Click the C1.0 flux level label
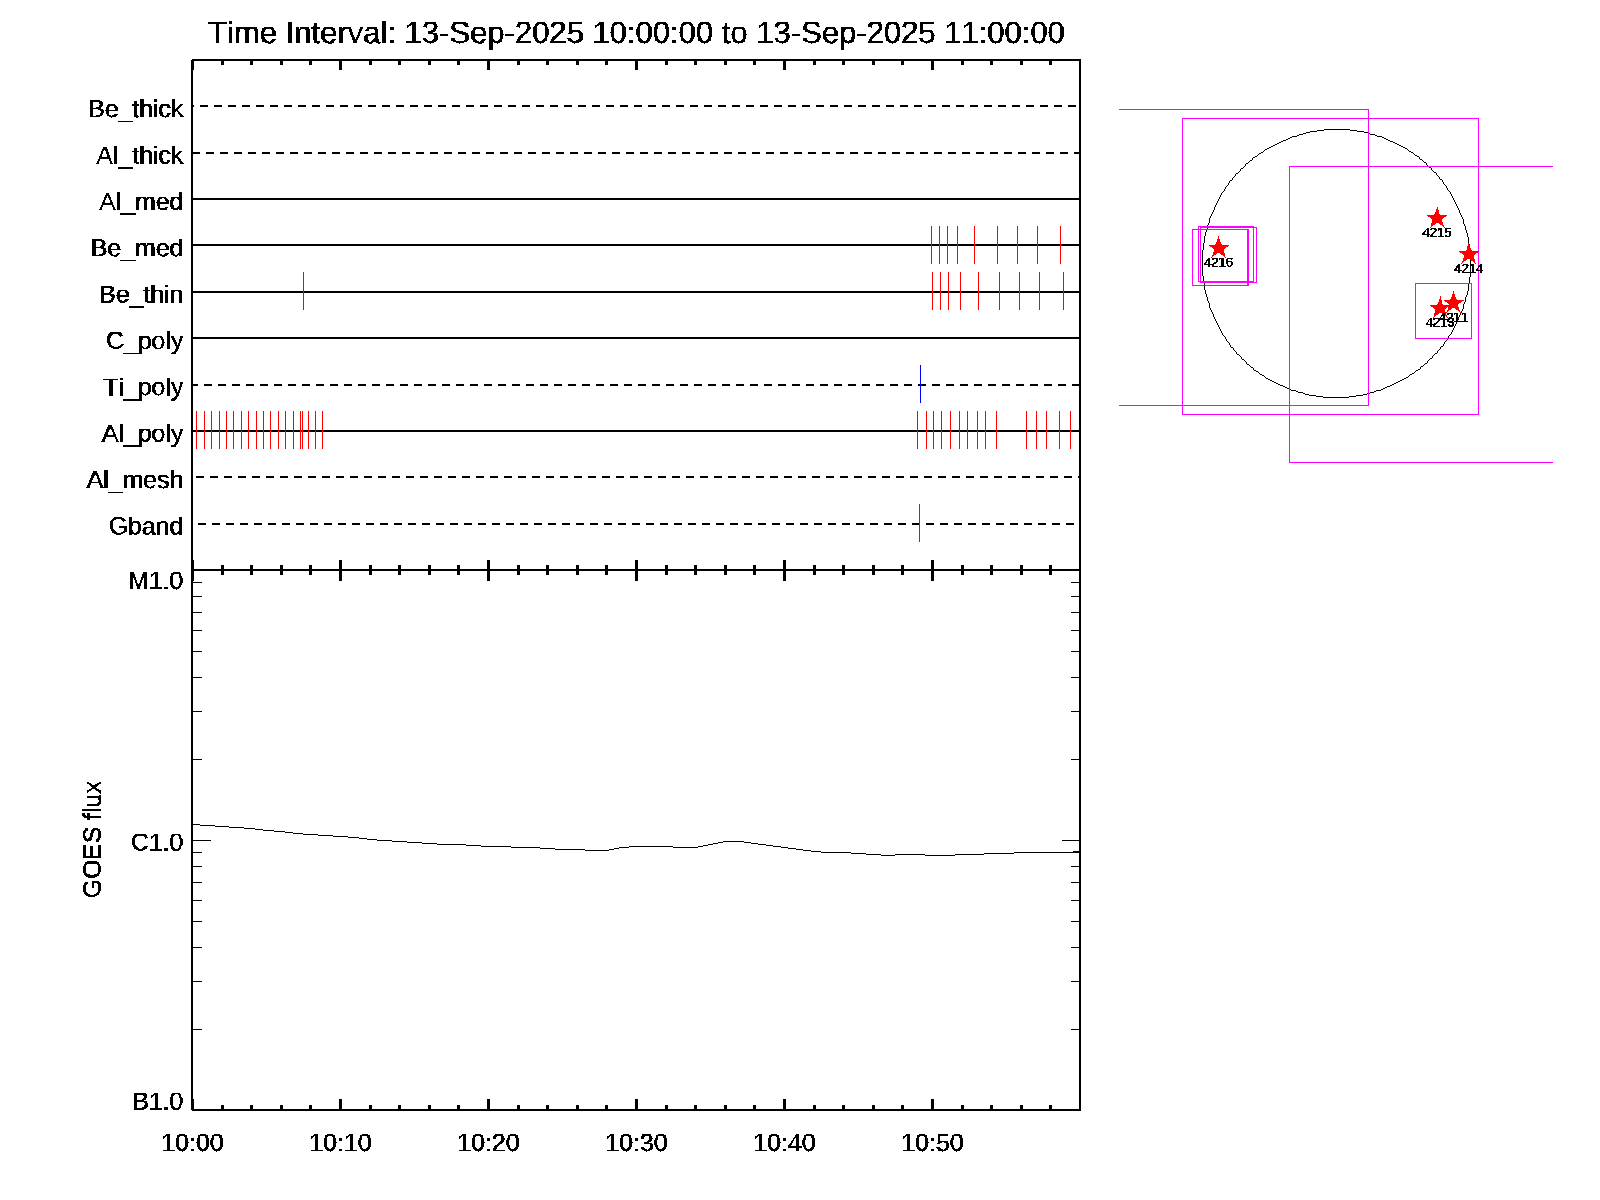Image resolution: width=1600 pixels, height=1200 pixels. (x=157, y=843)
